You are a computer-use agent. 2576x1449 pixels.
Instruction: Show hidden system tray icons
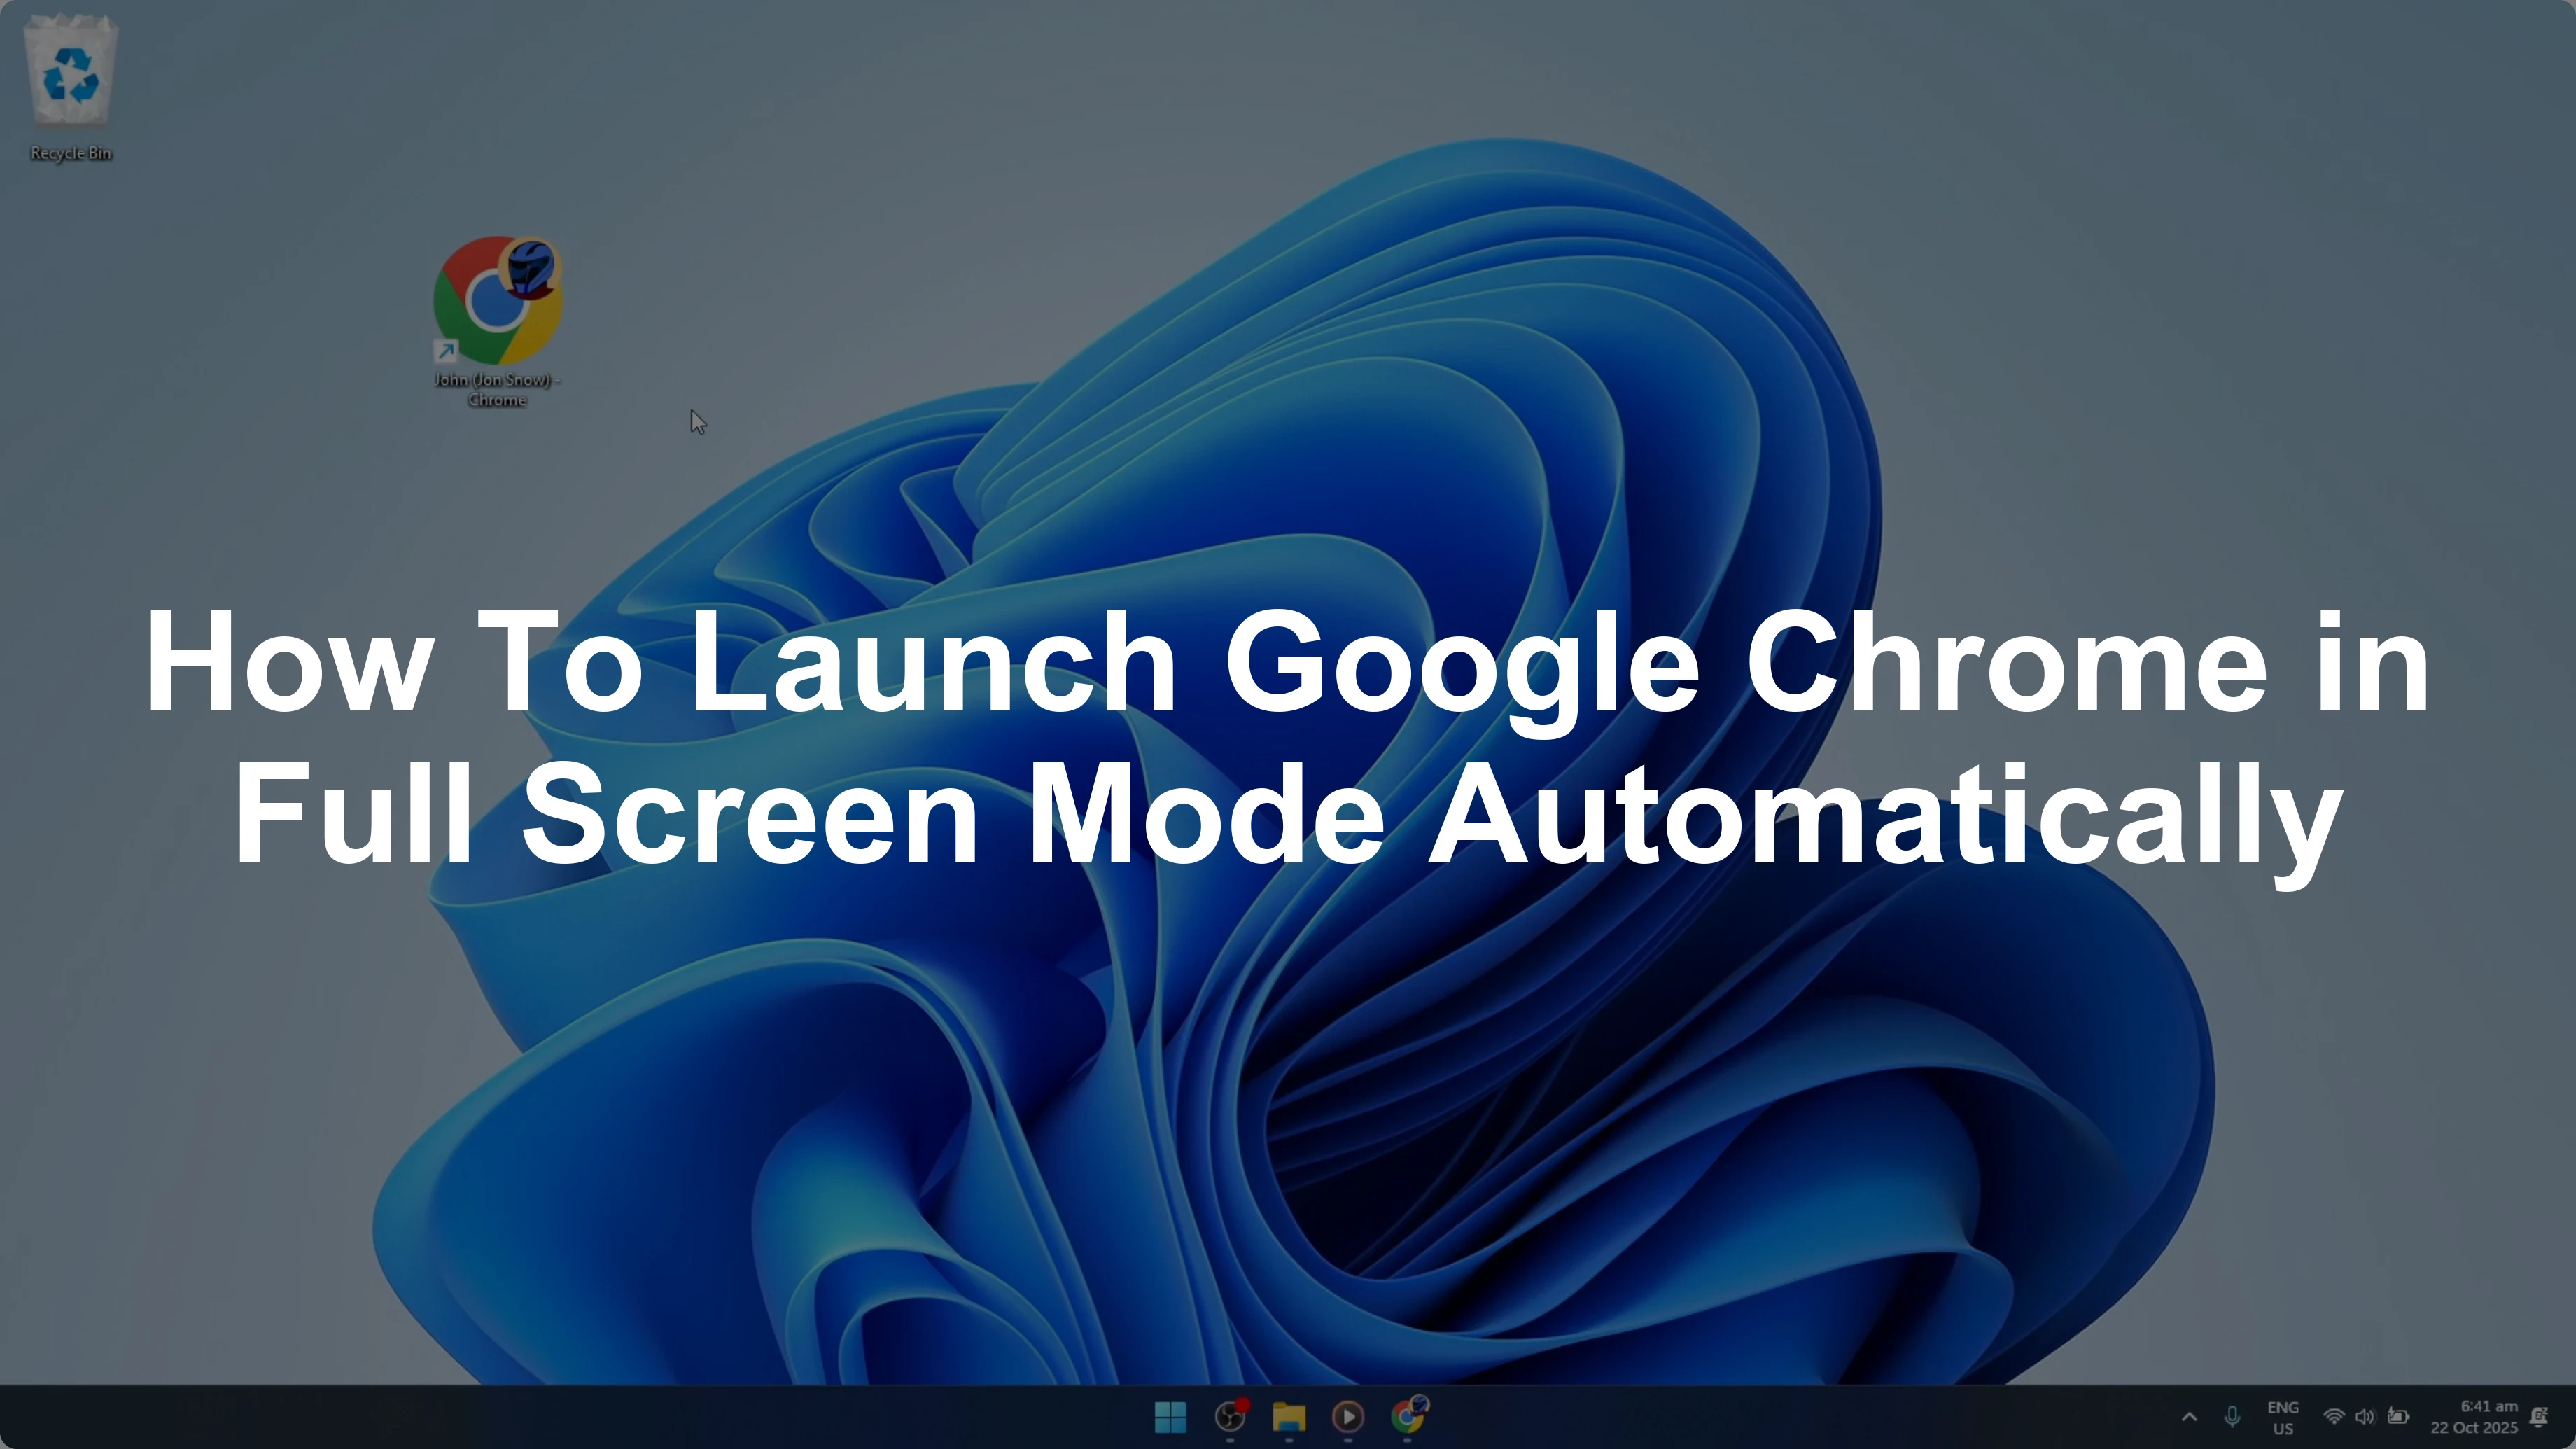coord(2189,1417)
